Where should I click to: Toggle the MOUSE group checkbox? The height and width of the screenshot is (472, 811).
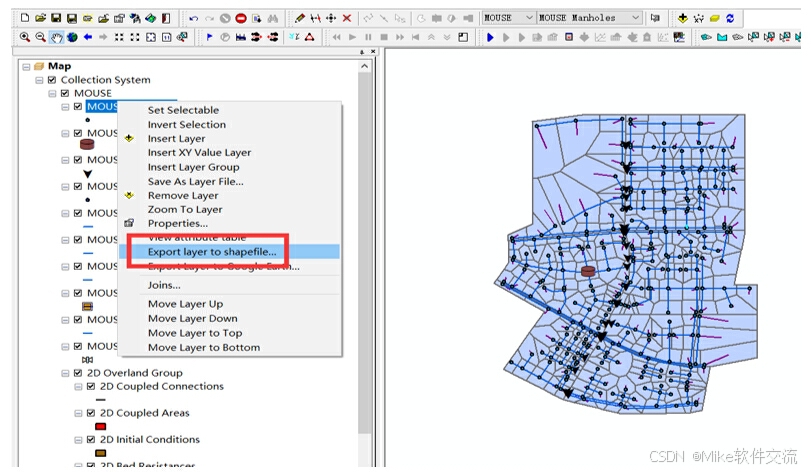point(65,94)
